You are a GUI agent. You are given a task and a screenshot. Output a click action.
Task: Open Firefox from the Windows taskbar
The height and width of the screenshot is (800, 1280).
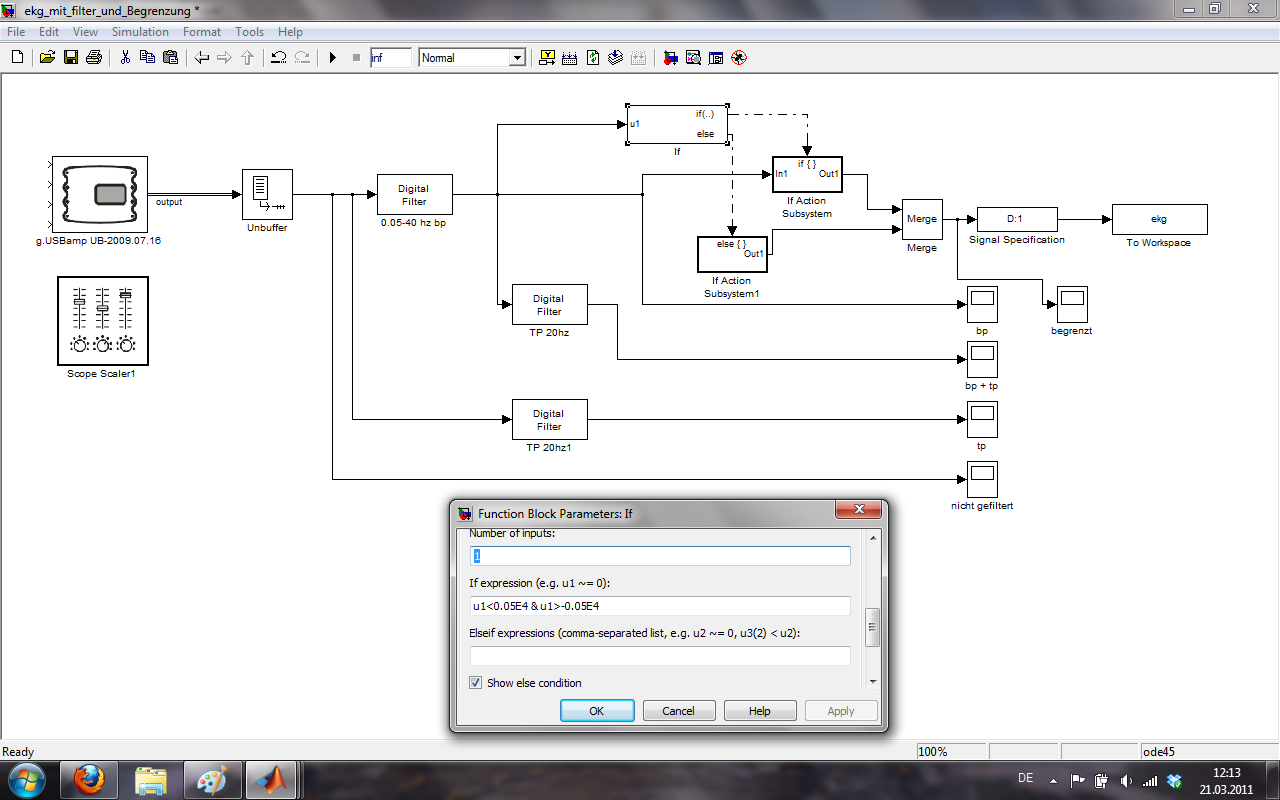coord(89,779)
